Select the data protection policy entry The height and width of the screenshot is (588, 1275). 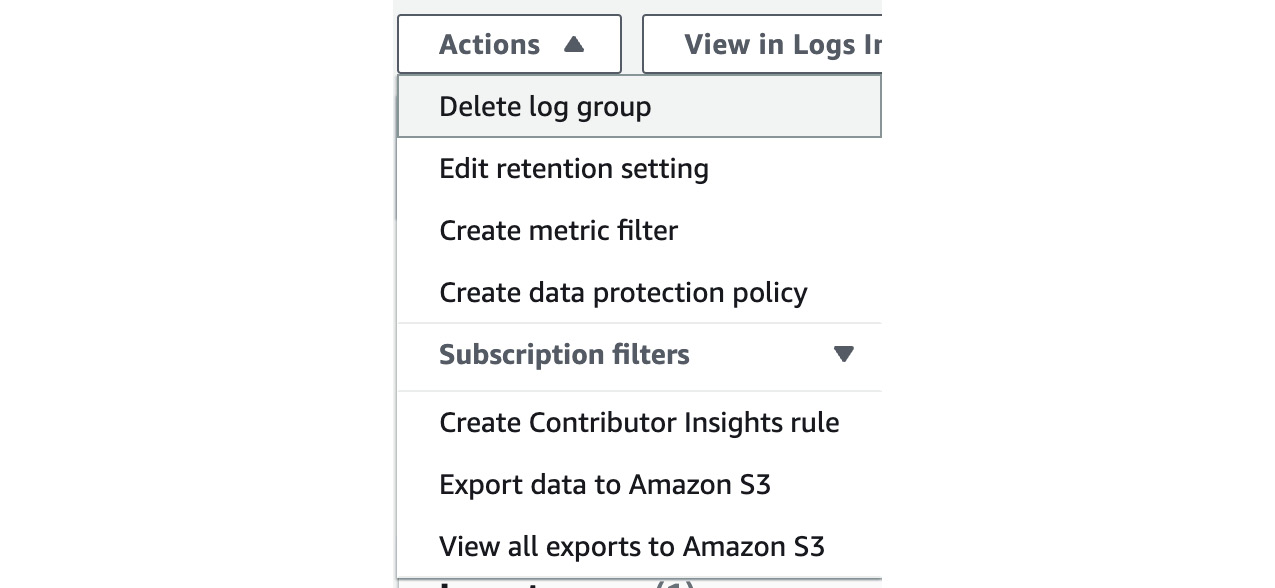tap(639, 292)
